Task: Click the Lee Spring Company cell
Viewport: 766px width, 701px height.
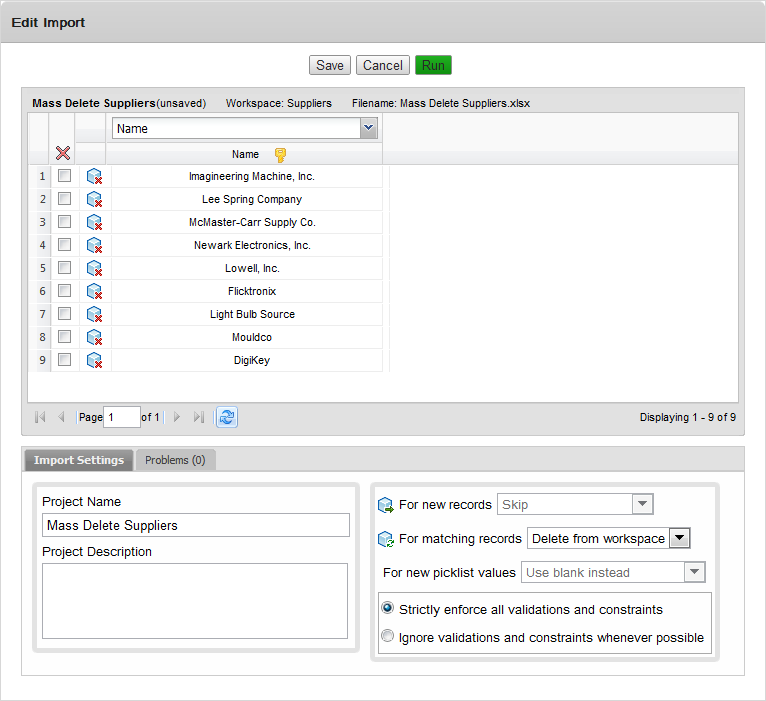Action: pos(247,199)
